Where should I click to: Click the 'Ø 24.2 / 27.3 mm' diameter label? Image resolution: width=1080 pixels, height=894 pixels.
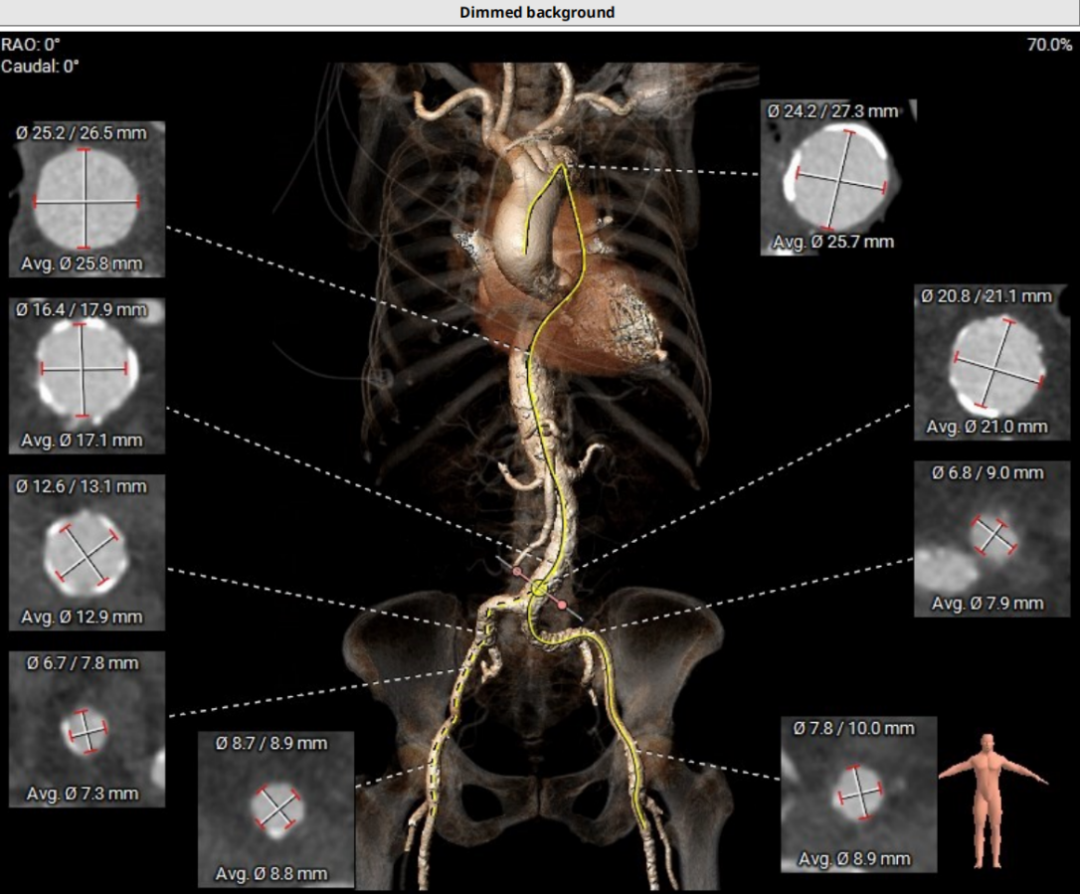click(833, 112)
